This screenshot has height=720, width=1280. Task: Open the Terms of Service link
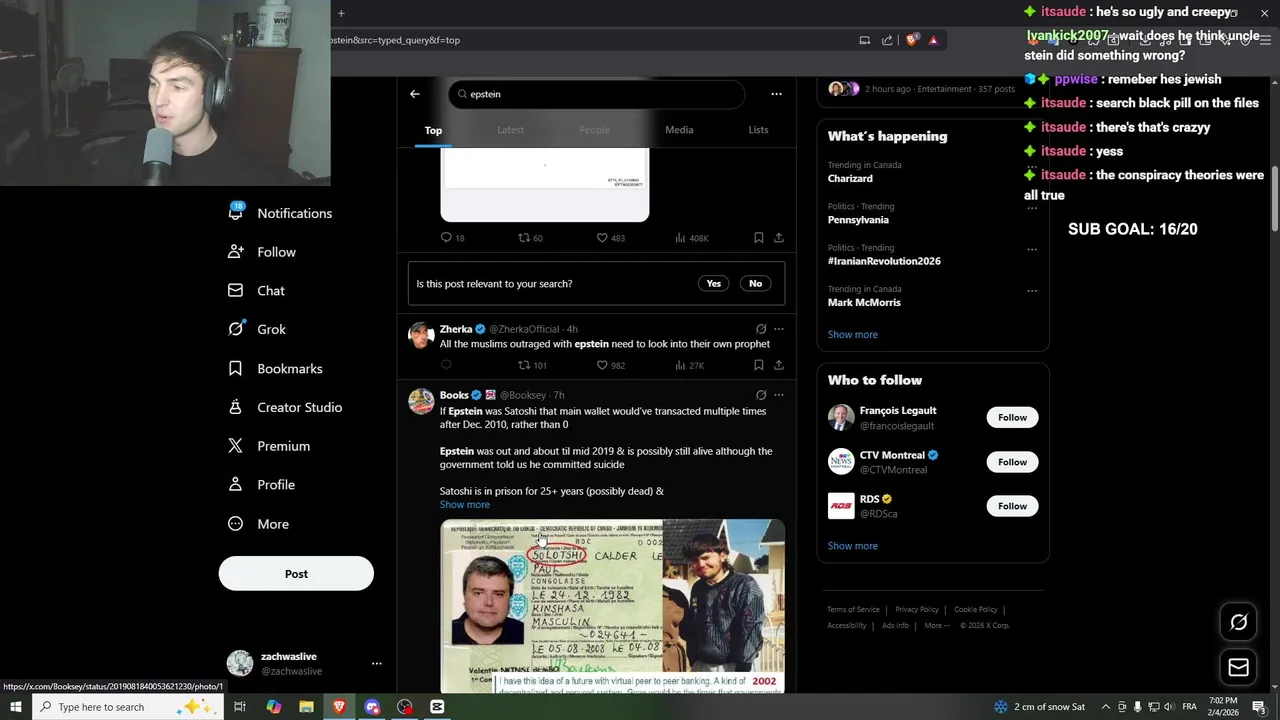tap(853, 610)
